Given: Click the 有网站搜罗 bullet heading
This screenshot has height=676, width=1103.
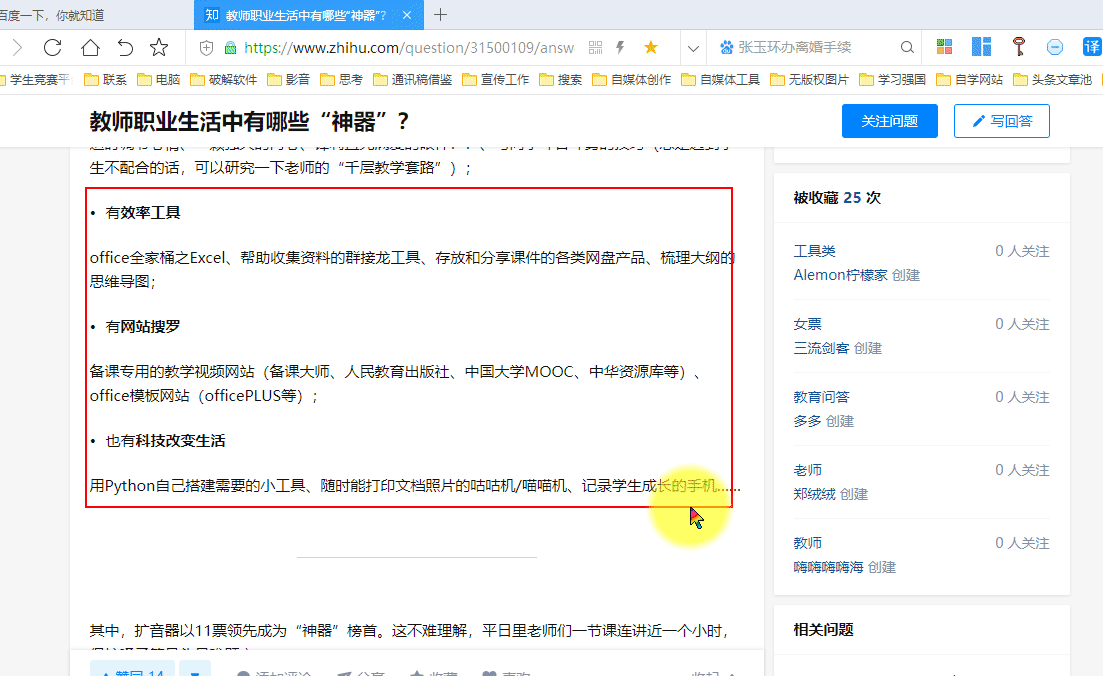Looking at the screenshot, I should pos(143,326).
